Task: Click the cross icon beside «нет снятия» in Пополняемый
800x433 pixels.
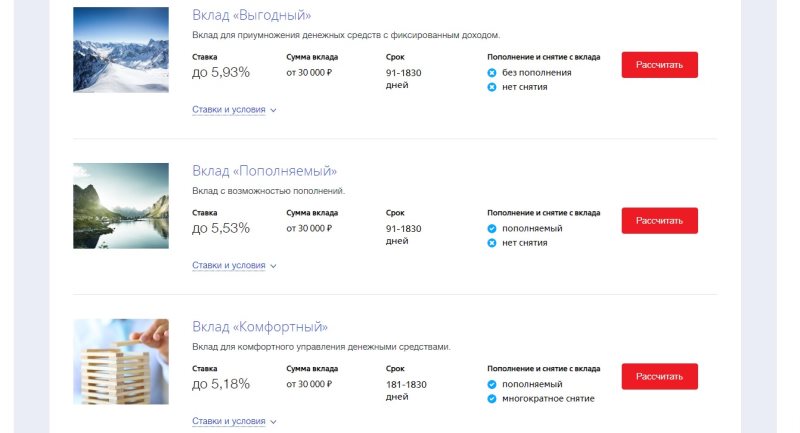Action: pos(492,243)
